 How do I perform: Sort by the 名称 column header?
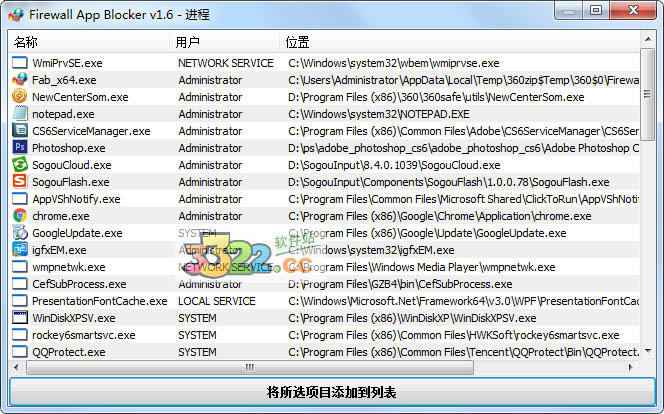88,42
